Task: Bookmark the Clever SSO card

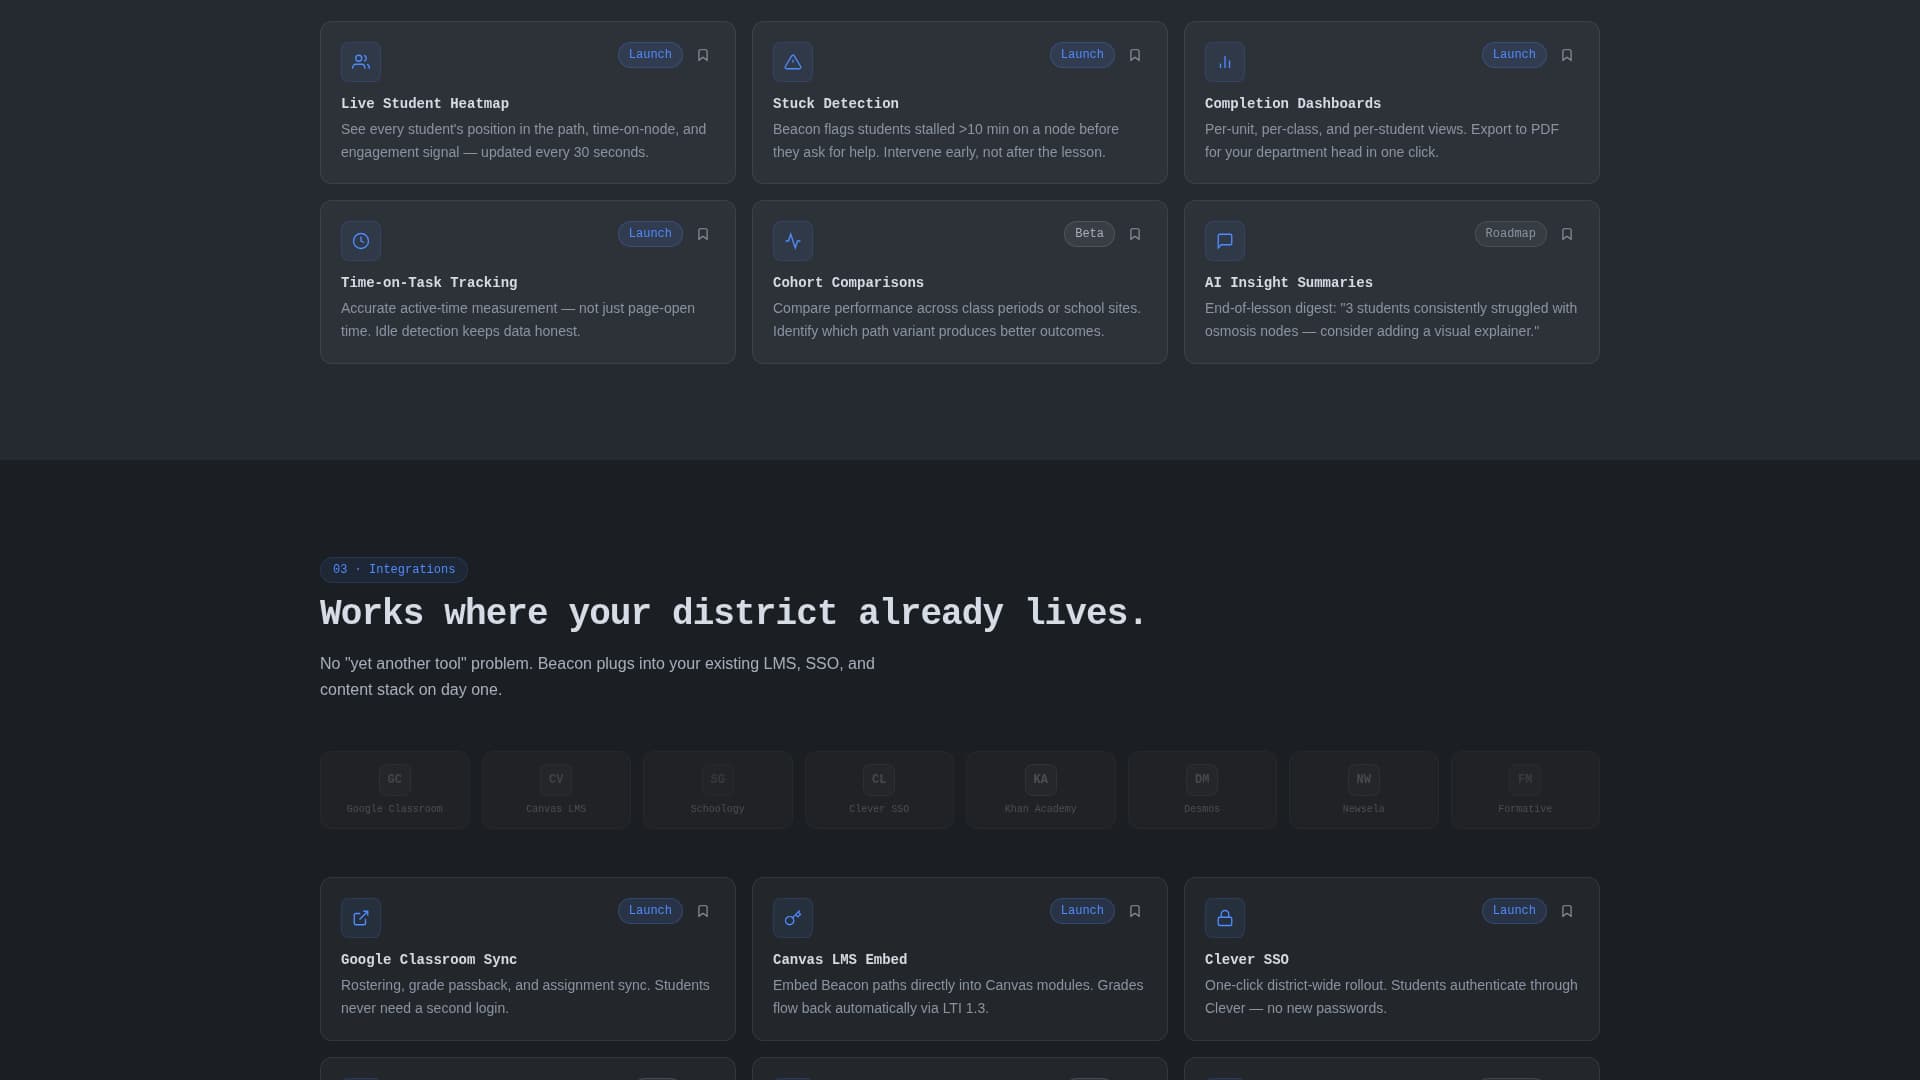Action: tap(1567, 911)
